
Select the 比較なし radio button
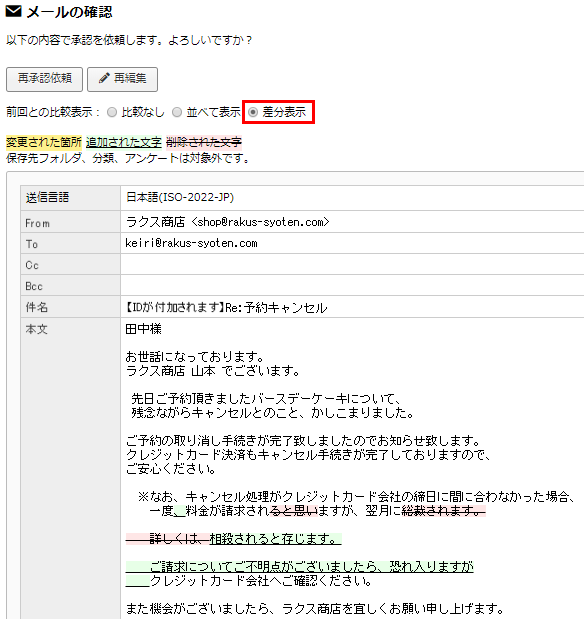click(112, 112)
